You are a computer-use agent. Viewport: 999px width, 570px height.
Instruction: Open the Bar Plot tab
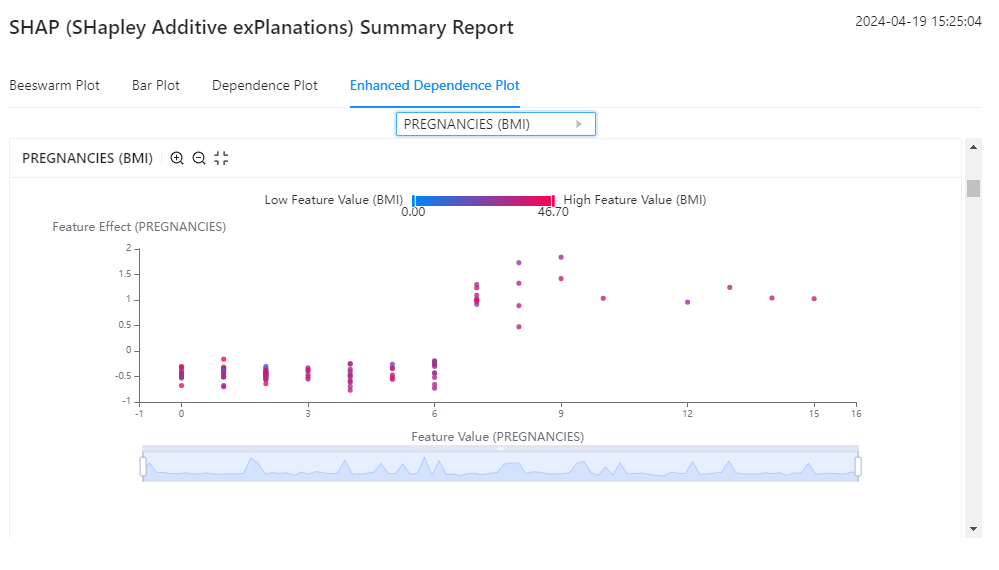pyautogui.click(x=156, y=85)
